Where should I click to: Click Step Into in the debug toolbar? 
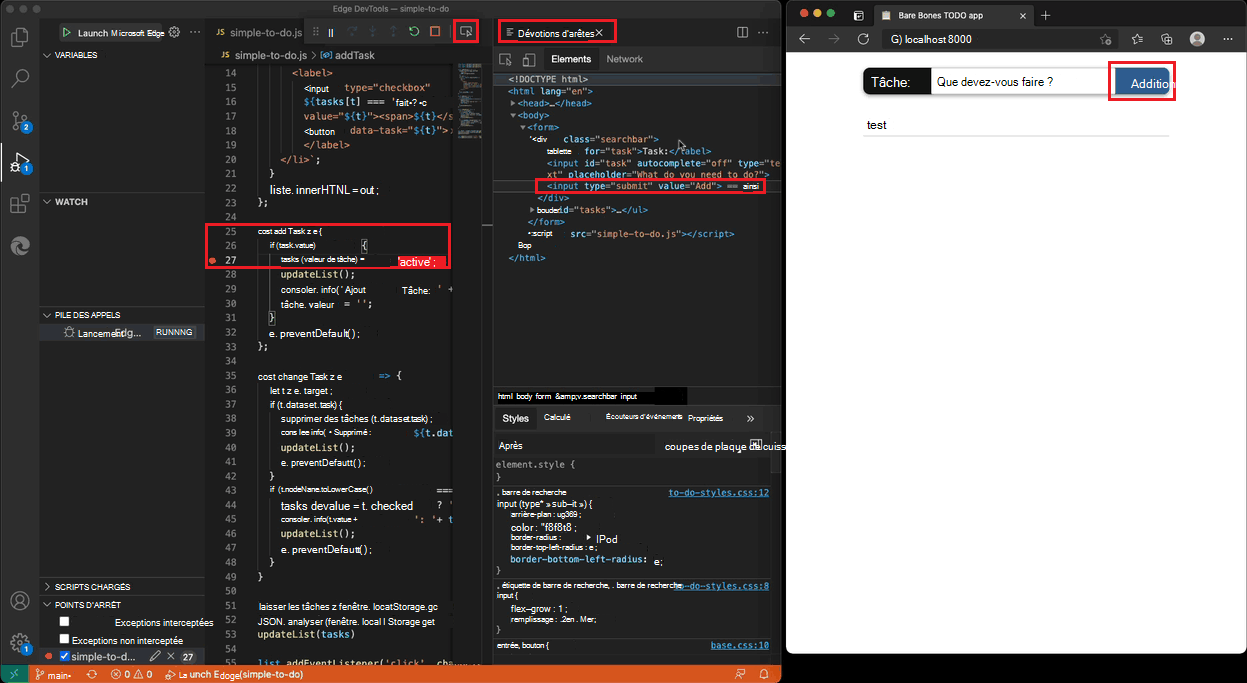pyautogui.click(x=372, y=32)
